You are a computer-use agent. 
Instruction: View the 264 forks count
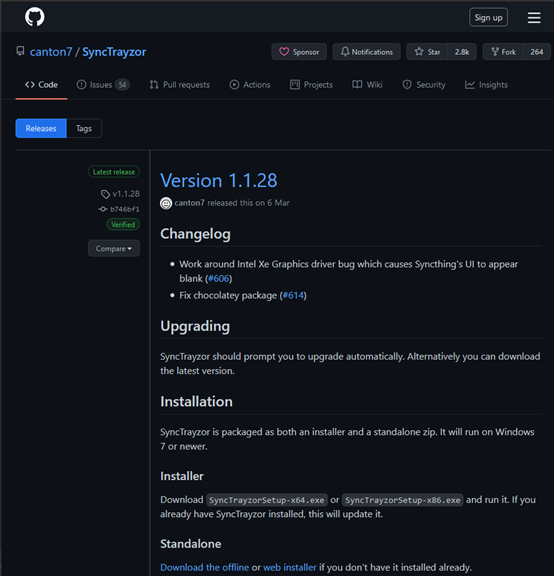(537, 52)
